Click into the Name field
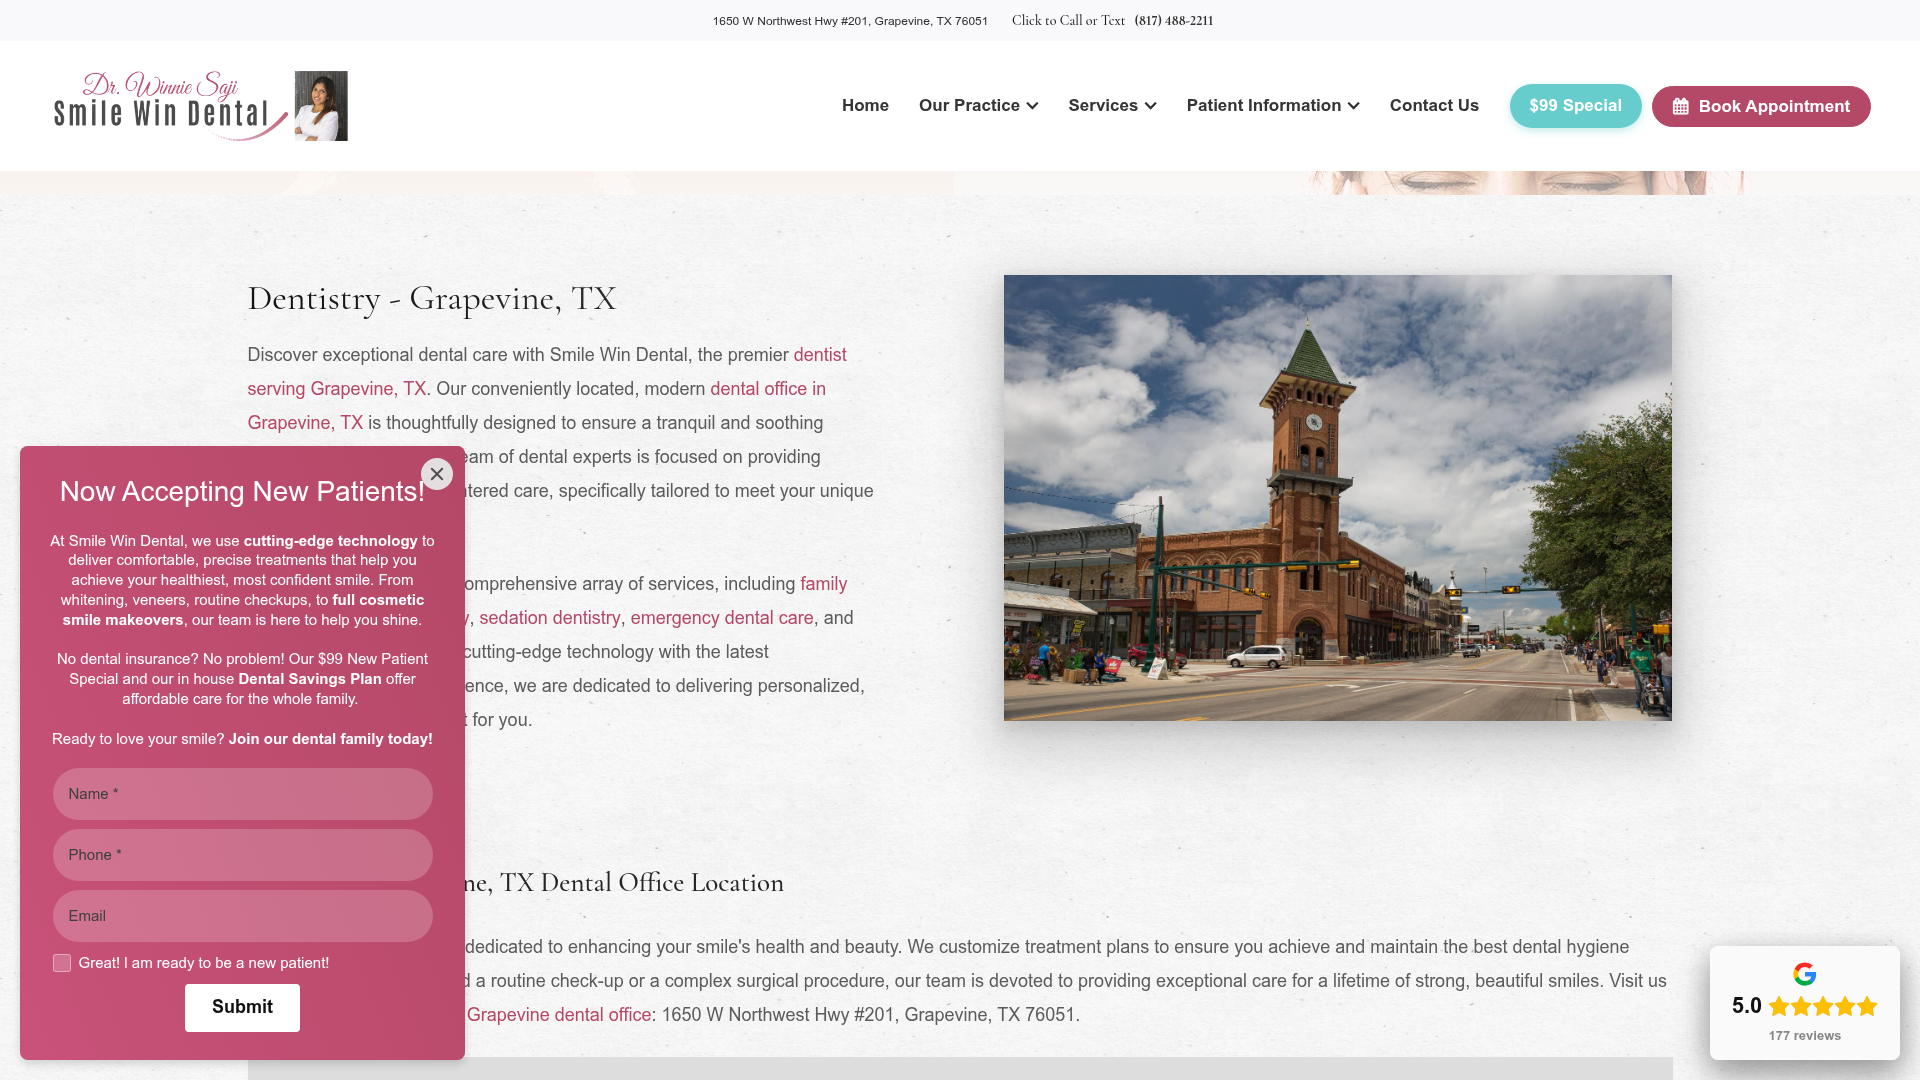The width and height of the screenshot is (1920, 1080). point(242,794)
